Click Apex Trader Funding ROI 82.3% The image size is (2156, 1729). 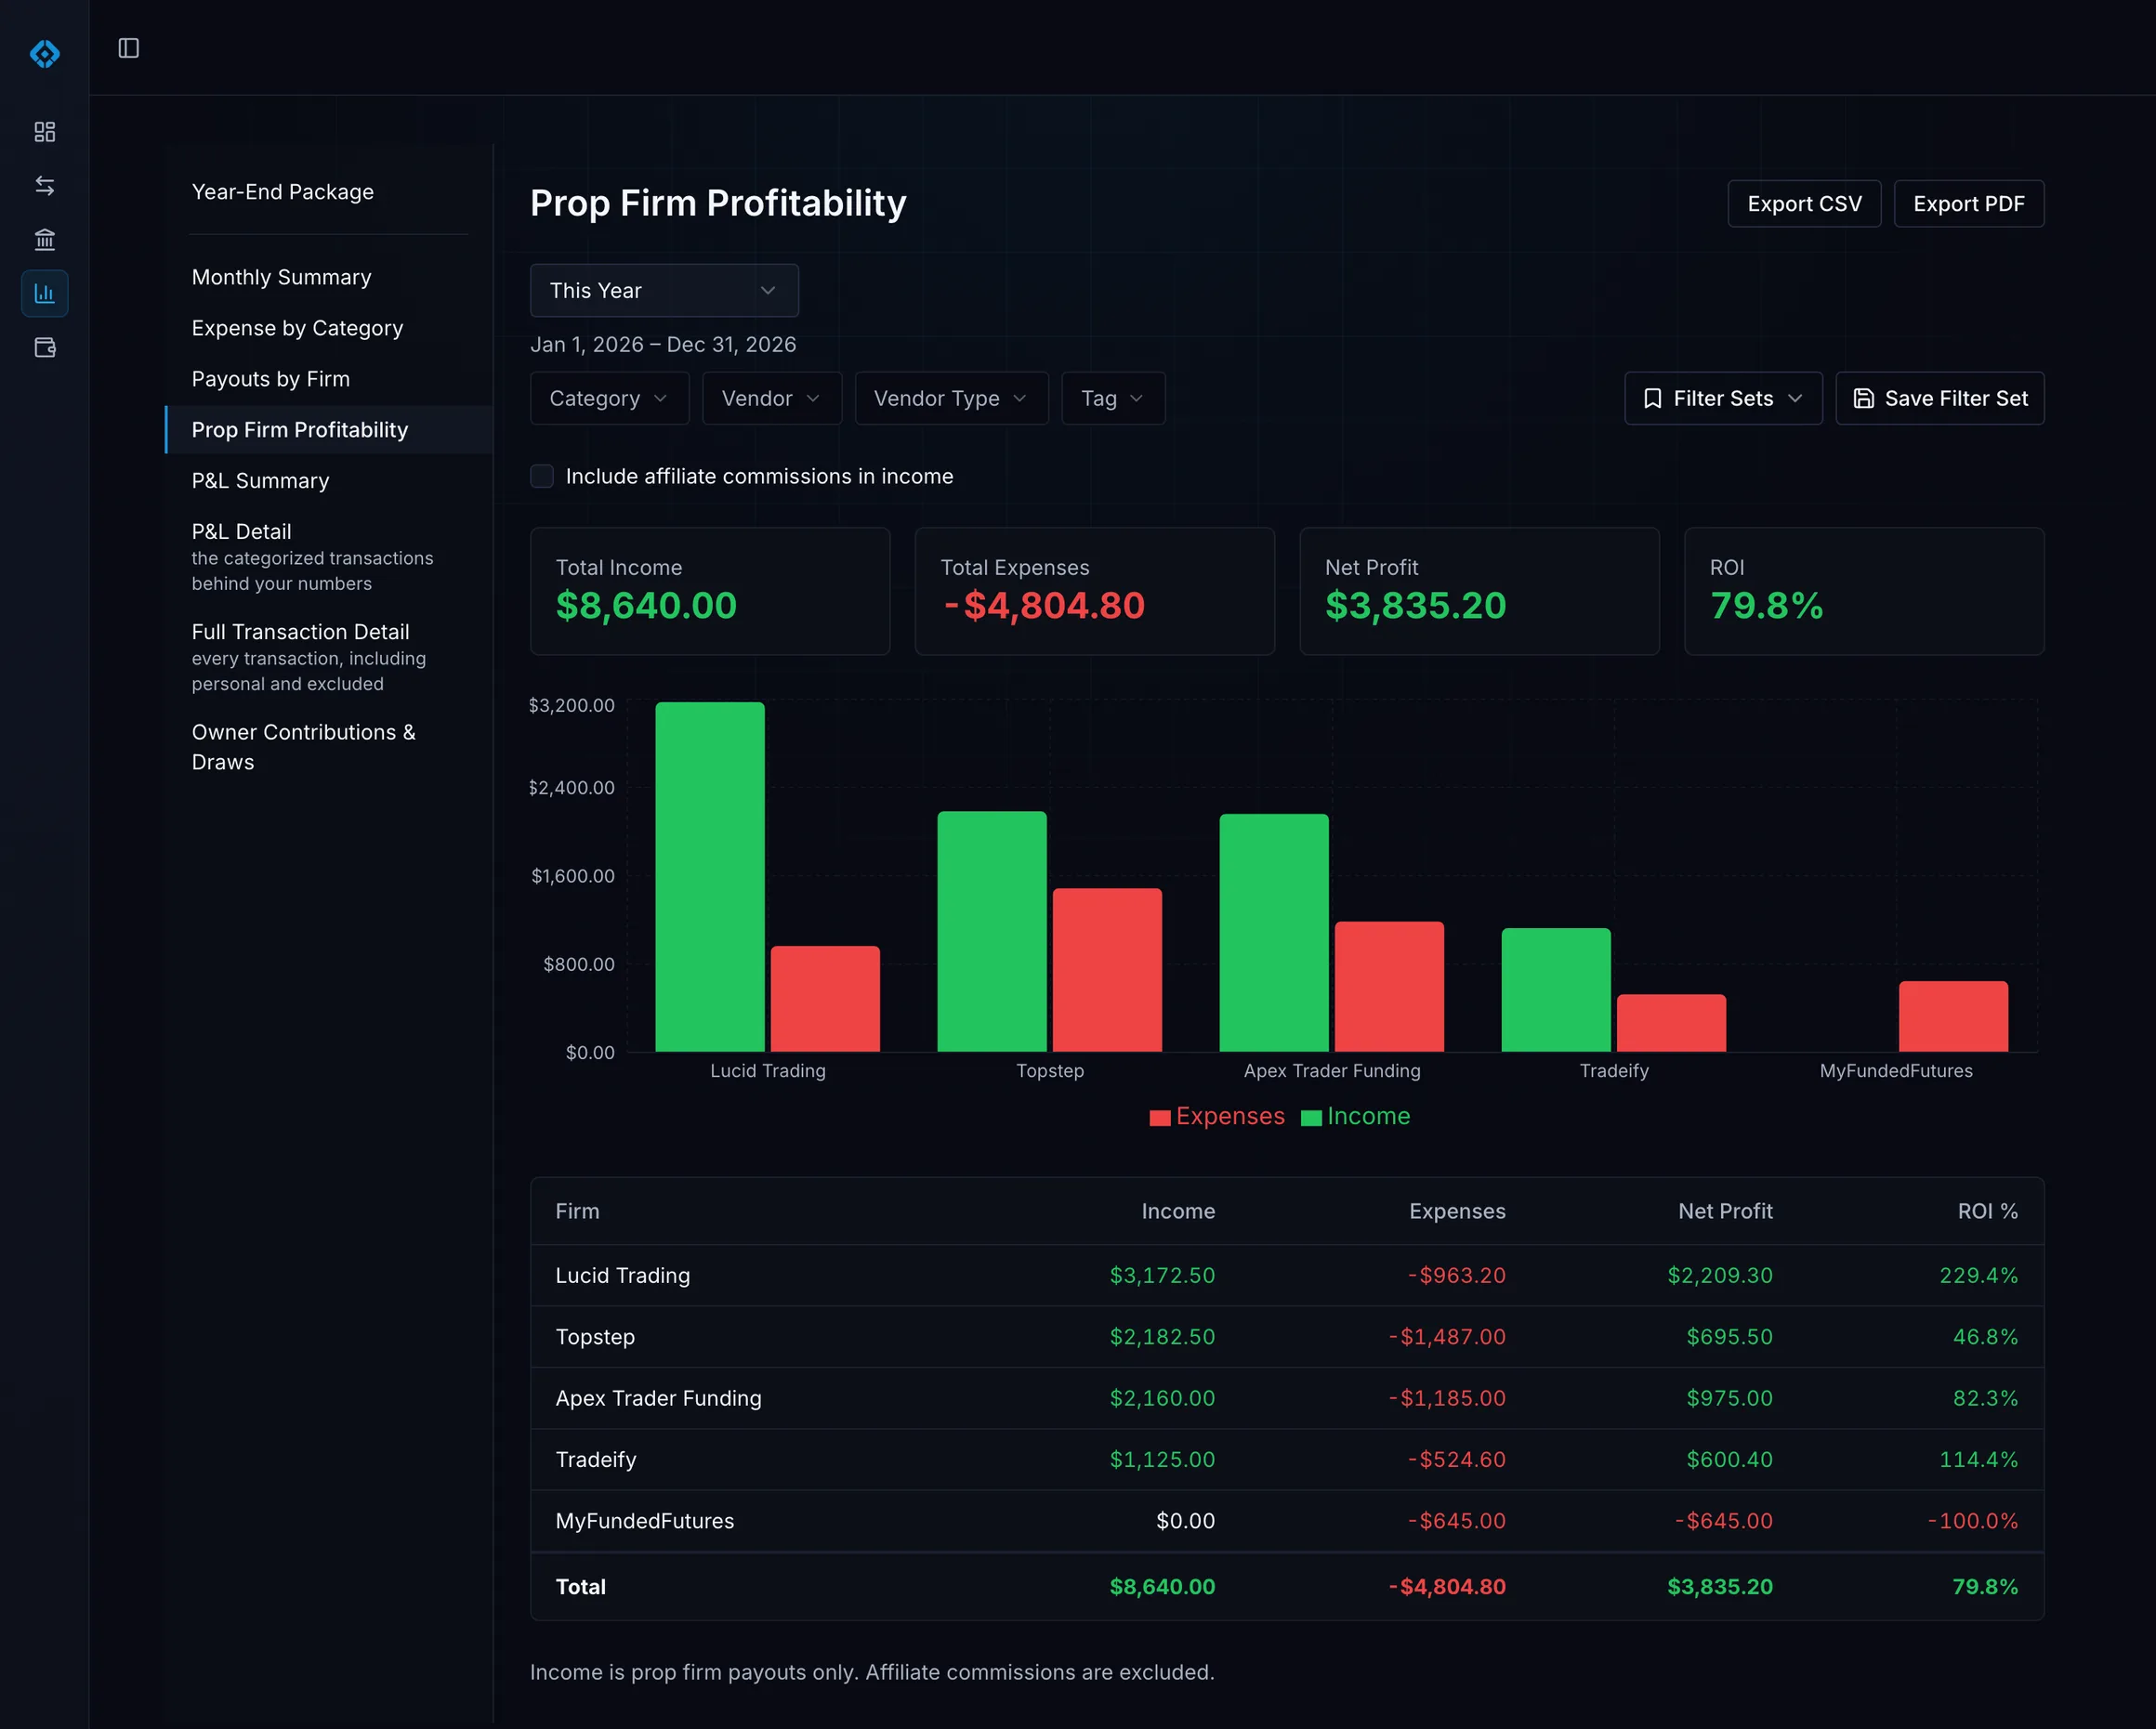point(1985,1398)
